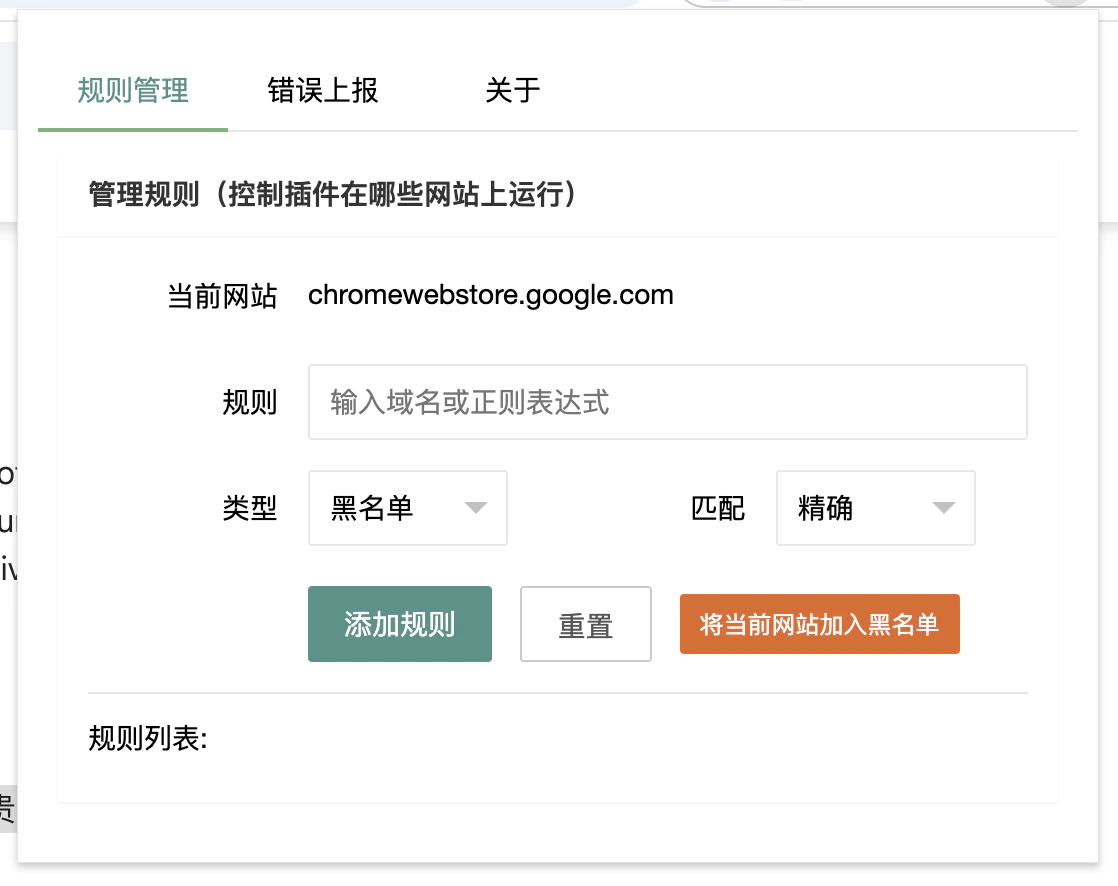This screenshot has width=1118, height=886.
Task: Open the 错误上报 tab
Action: 321,90
